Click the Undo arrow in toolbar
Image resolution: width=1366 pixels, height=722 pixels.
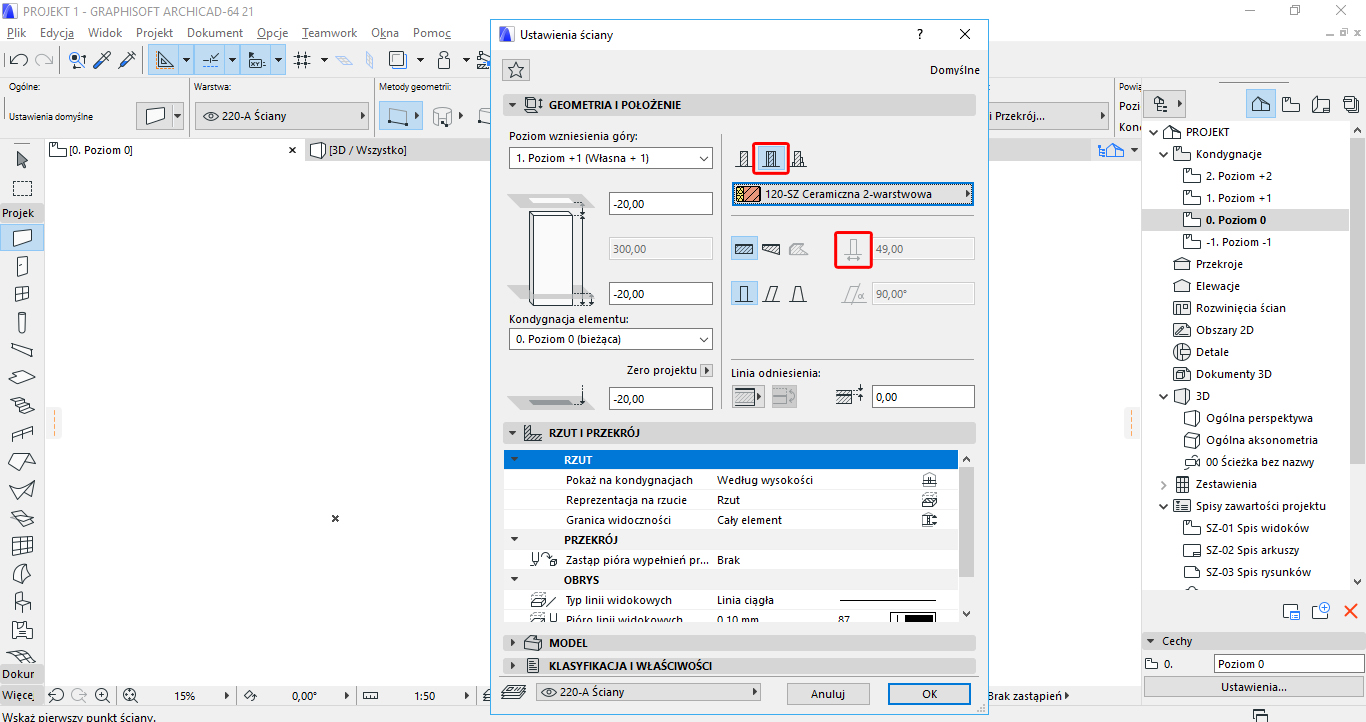coord(19,60)
